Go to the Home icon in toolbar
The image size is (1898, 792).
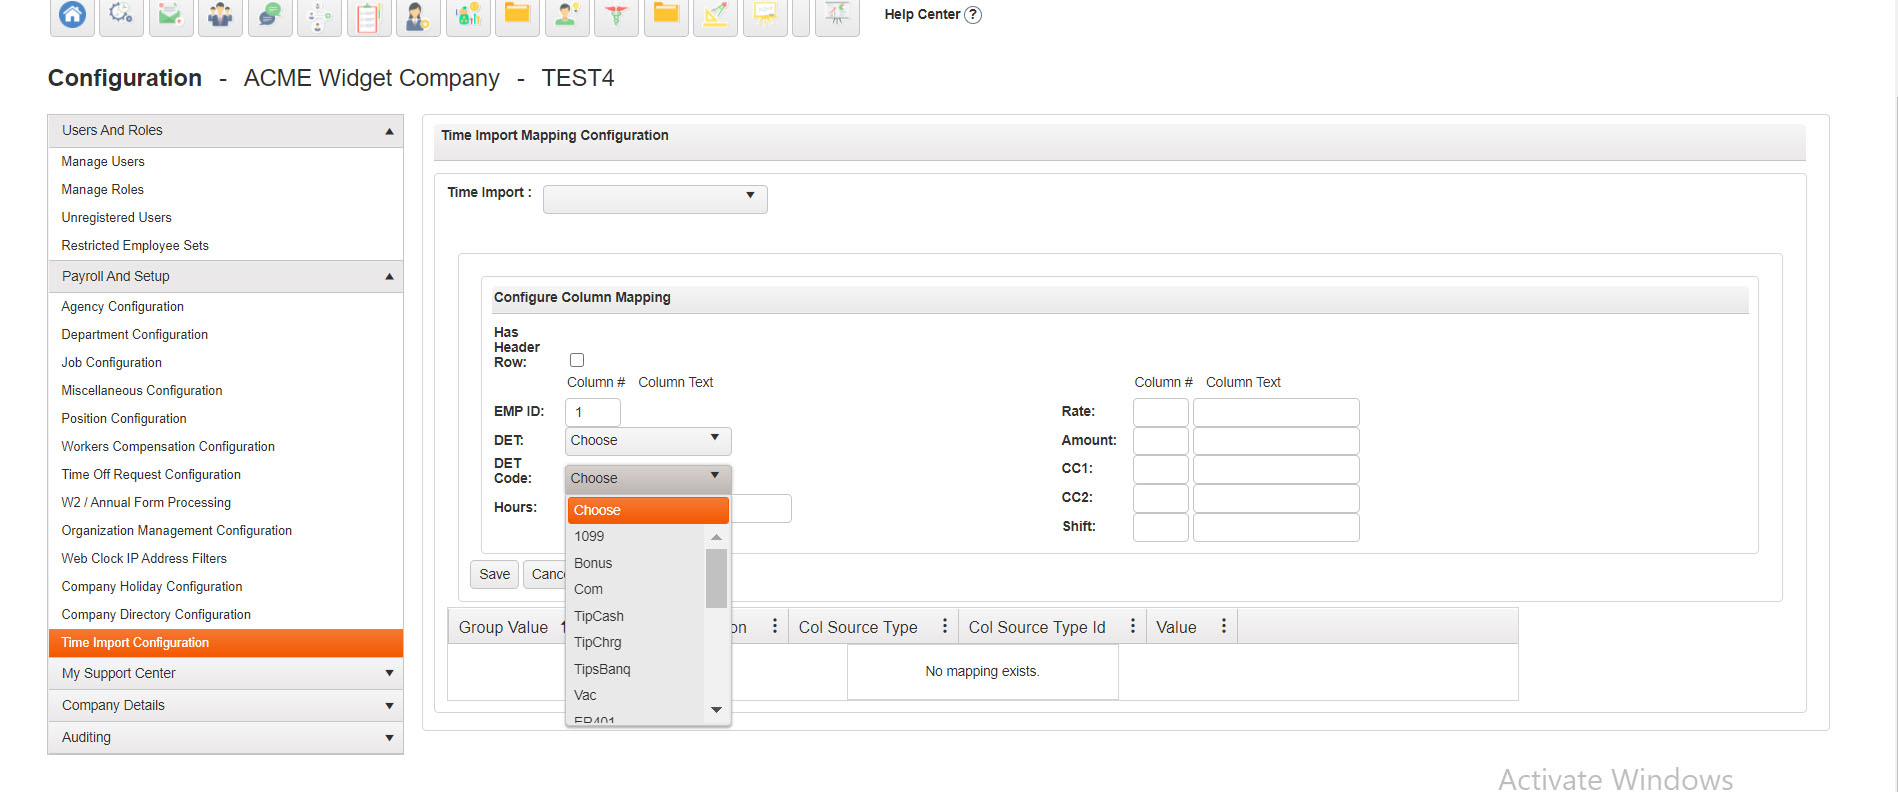pyautogui.click(x=72, y=15)
